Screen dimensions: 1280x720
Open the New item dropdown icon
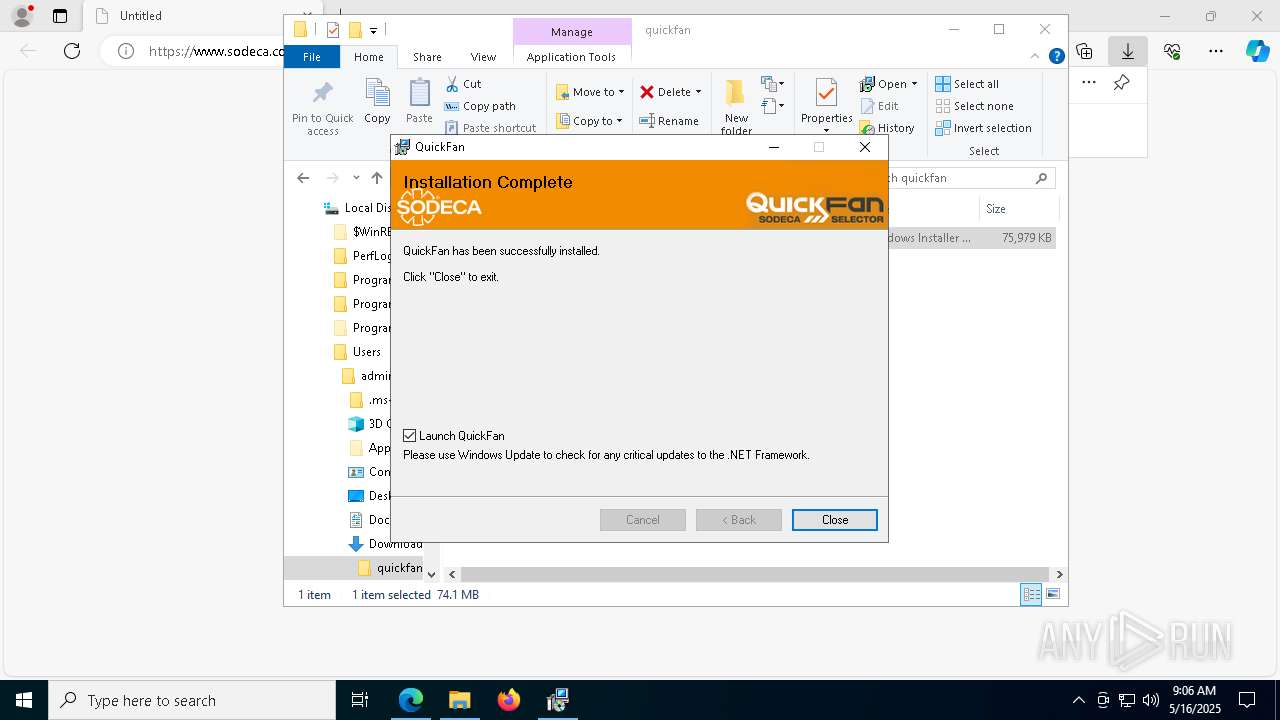click(773, 84)
